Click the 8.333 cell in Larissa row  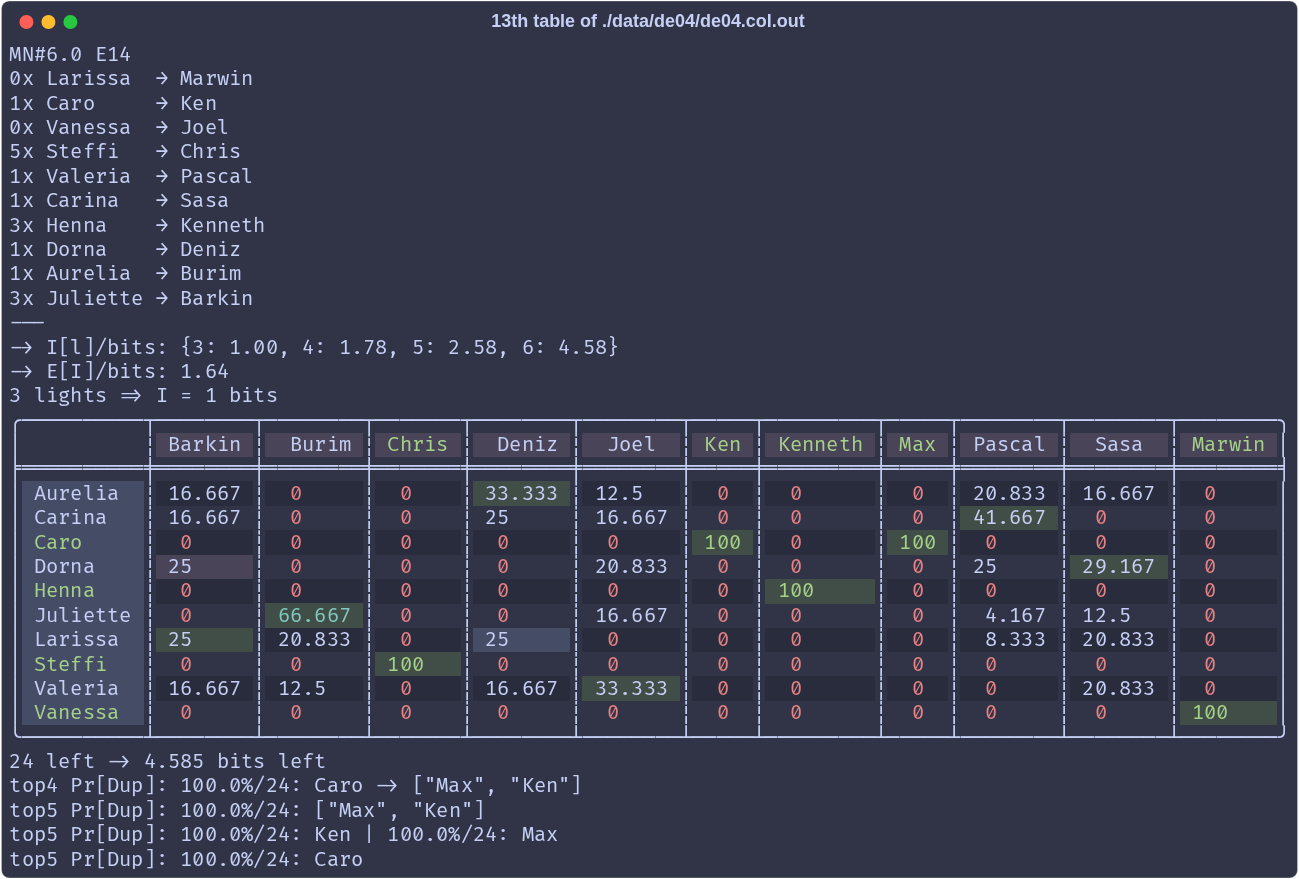pos(1009,639)
